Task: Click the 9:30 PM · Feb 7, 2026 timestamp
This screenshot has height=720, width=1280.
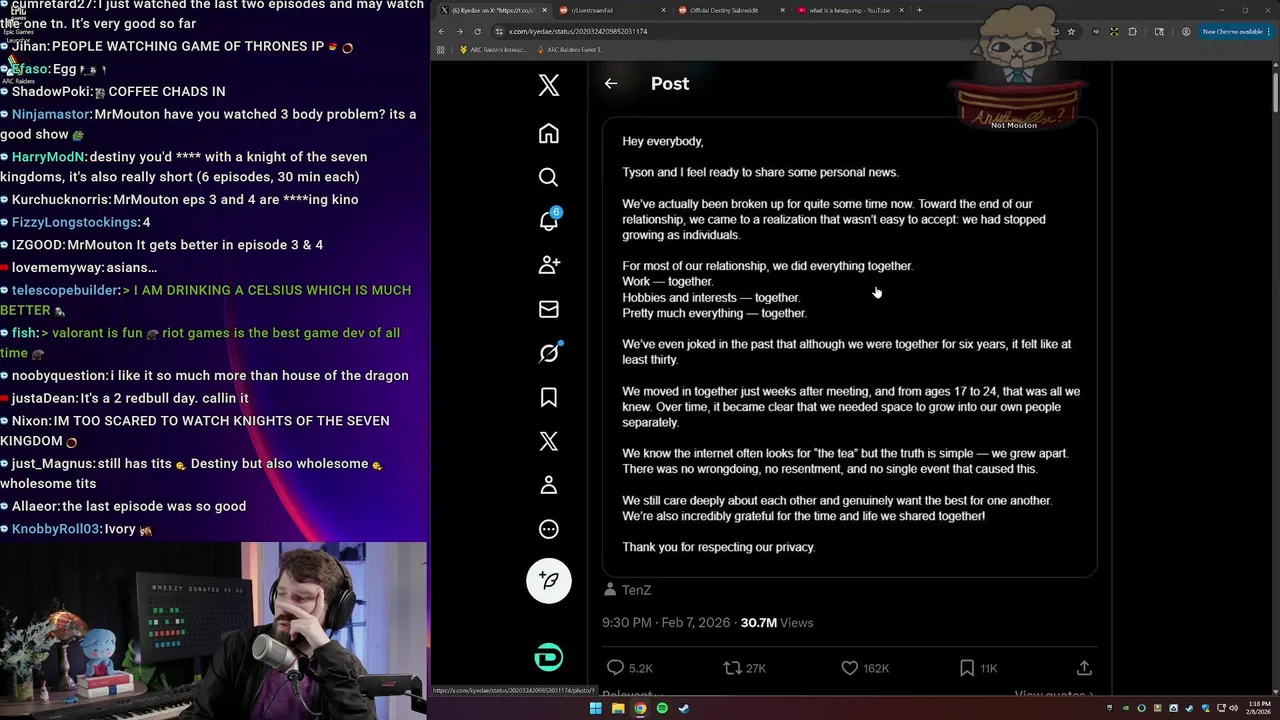Action: (x=665, y=623)
